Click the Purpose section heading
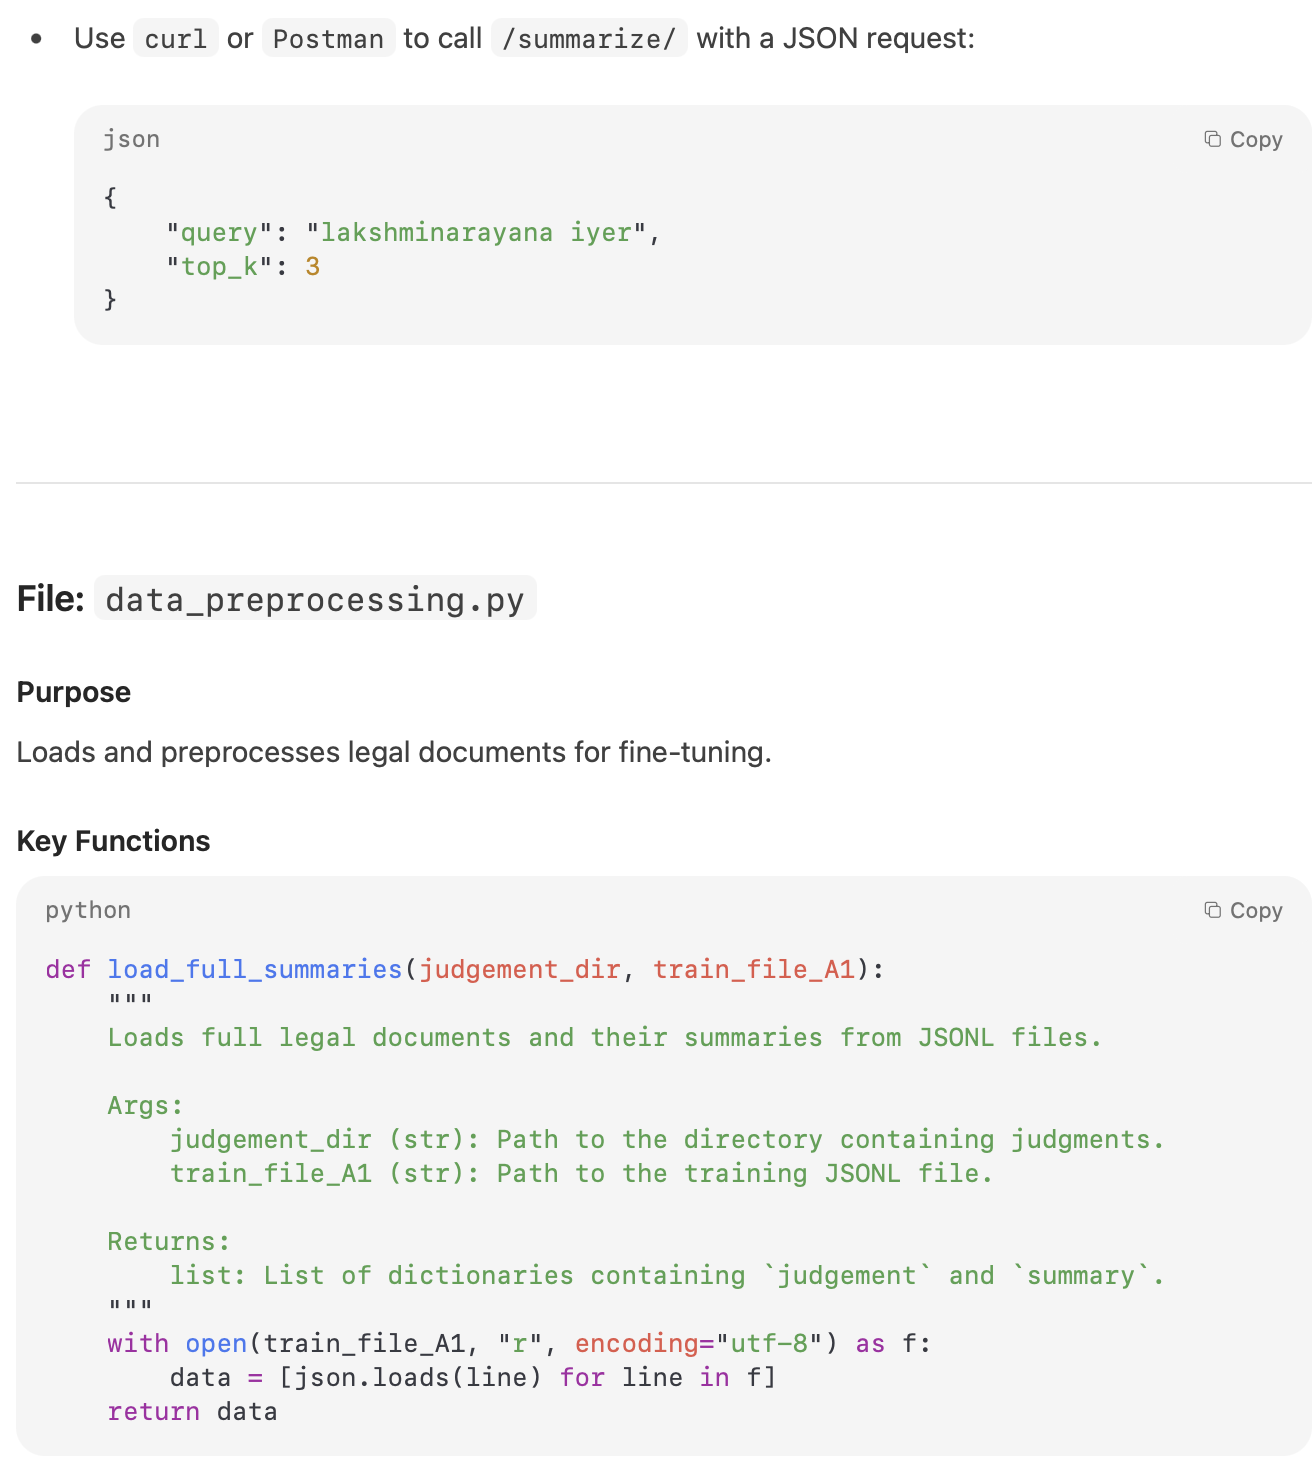 72,691
